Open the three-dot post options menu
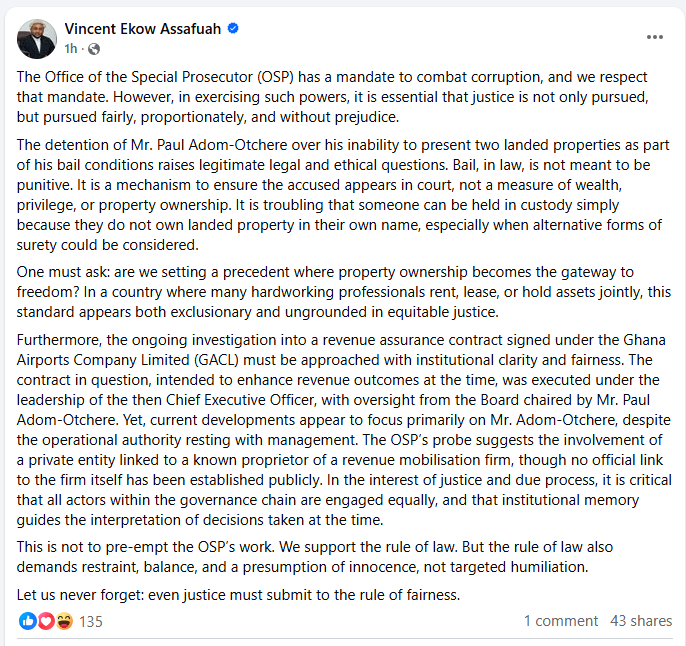The image size is (686, 646). pyautogui.click(x=654, y=37)
